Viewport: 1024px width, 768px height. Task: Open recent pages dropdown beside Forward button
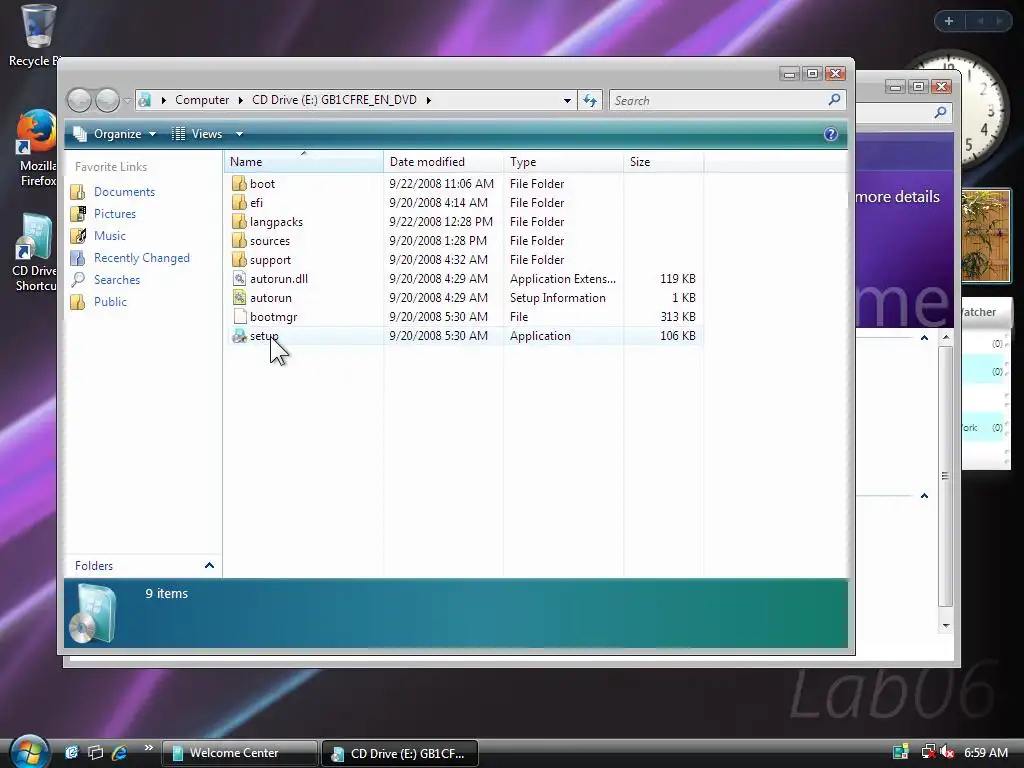click(127, 100)
